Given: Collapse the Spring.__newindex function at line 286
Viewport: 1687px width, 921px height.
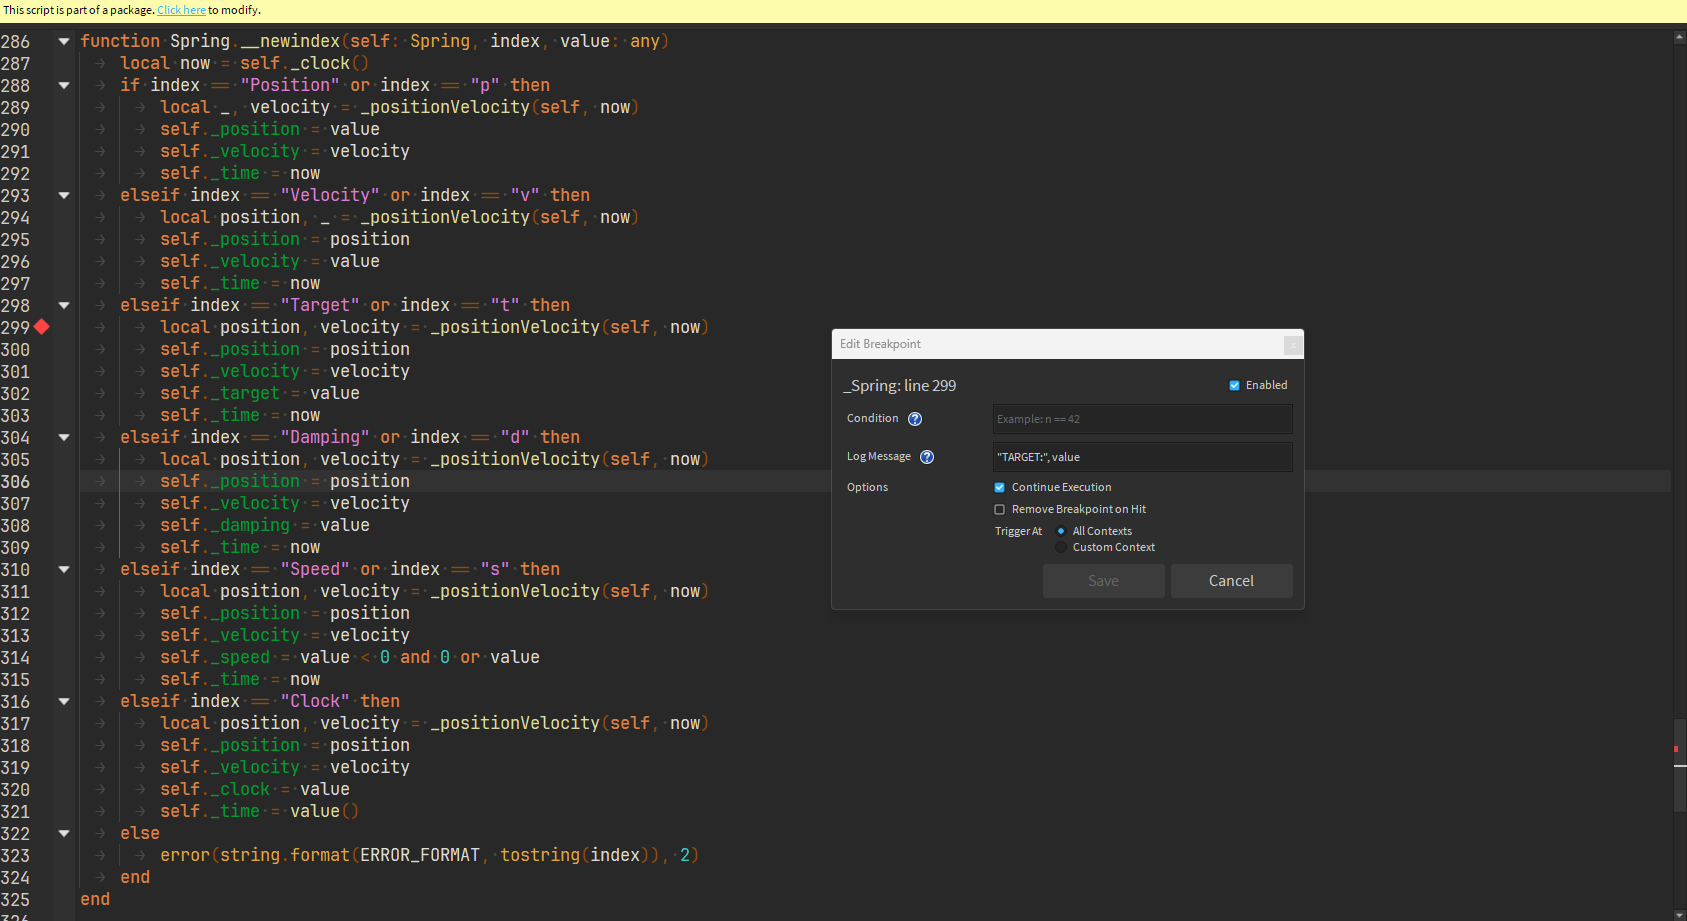Looking at the screenshot, I should (x=64, y=42).
